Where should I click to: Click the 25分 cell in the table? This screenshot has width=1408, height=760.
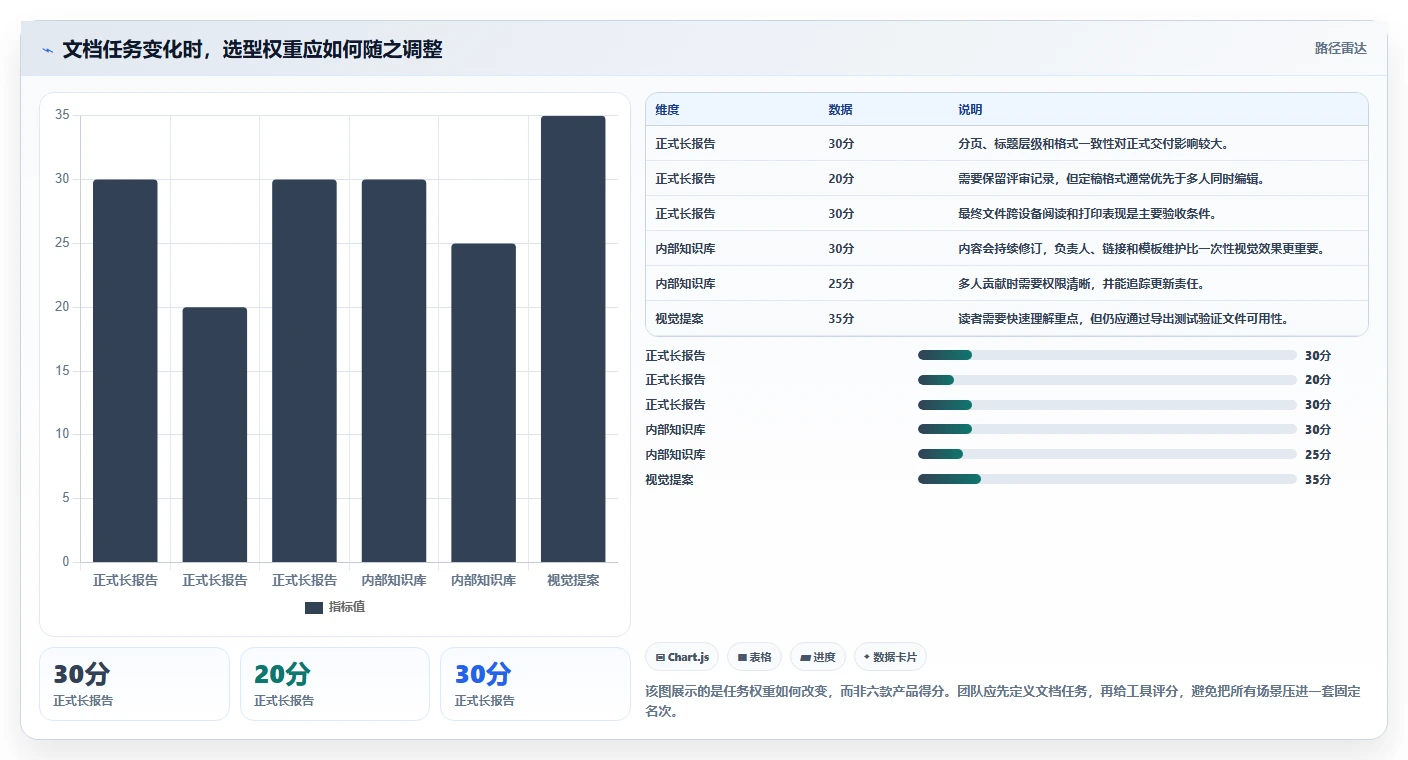tap(841, 284)
